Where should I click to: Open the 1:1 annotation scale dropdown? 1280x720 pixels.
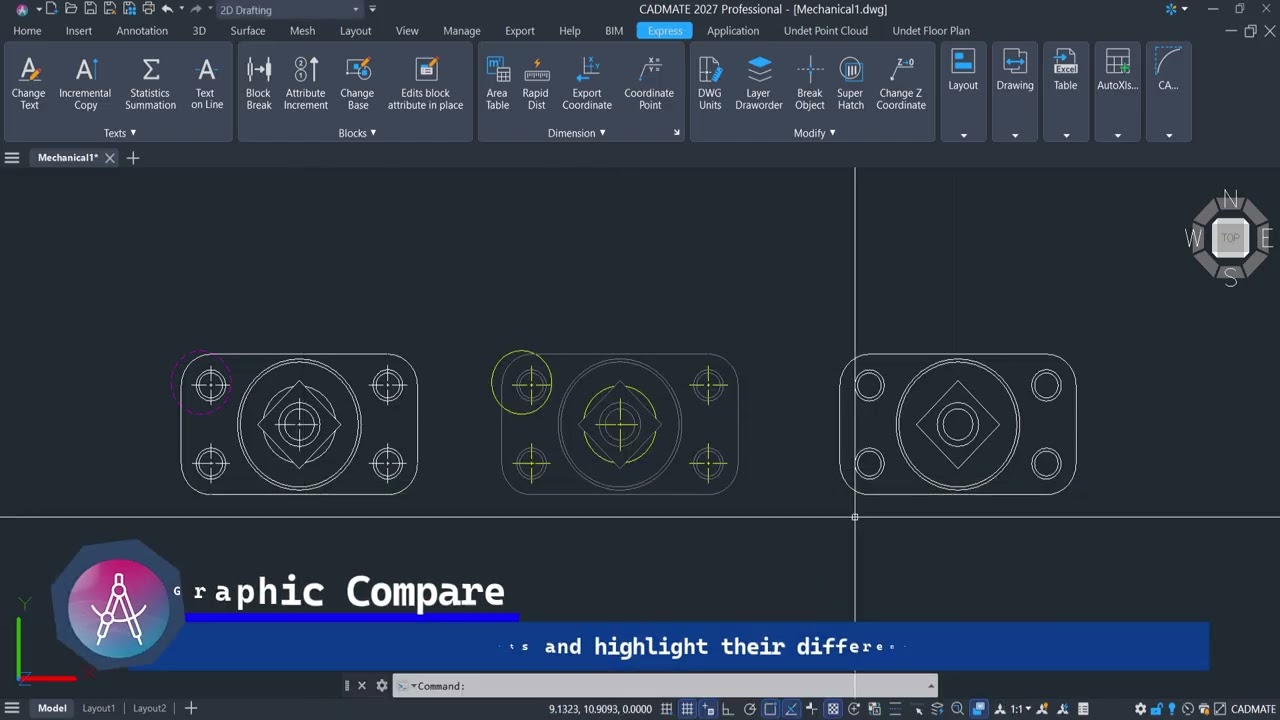(x=1021, y=709)
